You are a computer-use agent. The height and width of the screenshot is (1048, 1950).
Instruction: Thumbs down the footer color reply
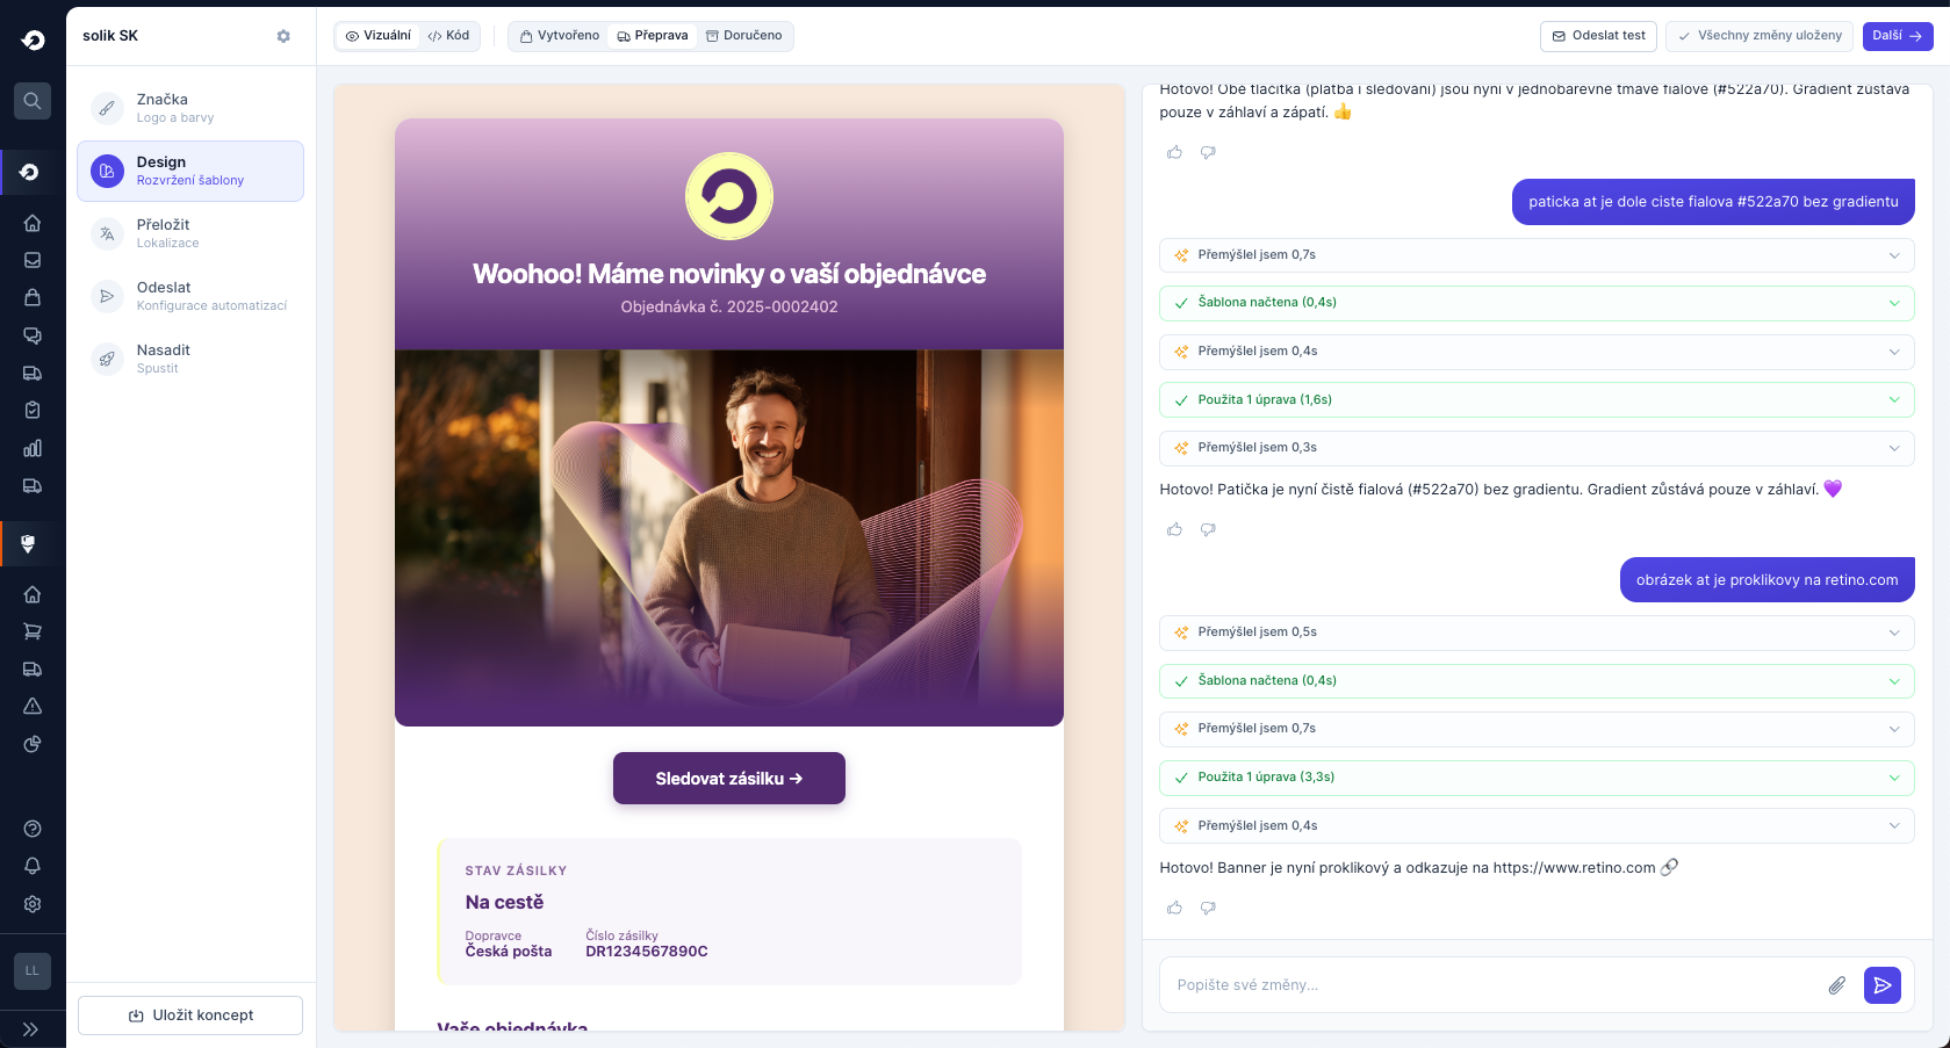click(x=1208, y=530)
